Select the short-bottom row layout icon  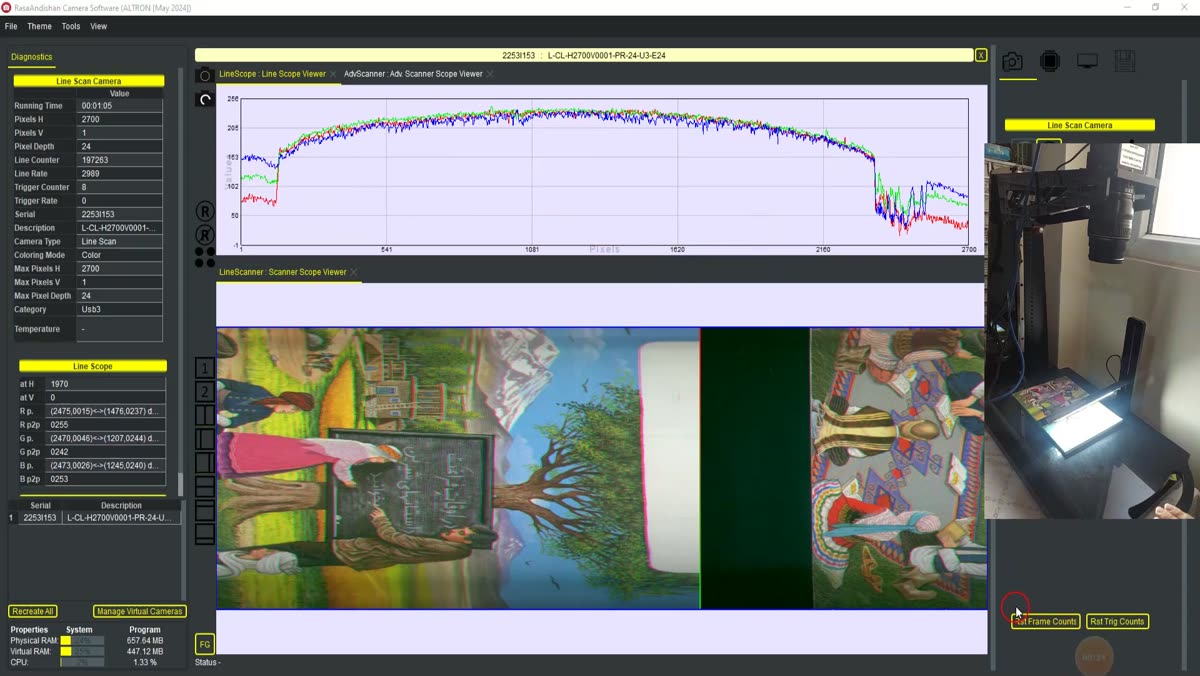point(204,534)
